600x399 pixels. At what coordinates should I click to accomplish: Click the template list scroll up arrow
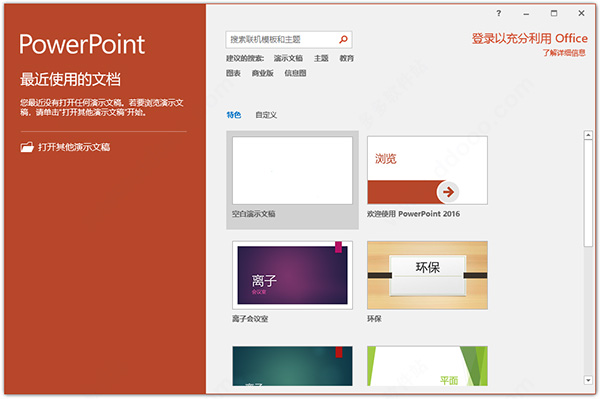(588, 135)
